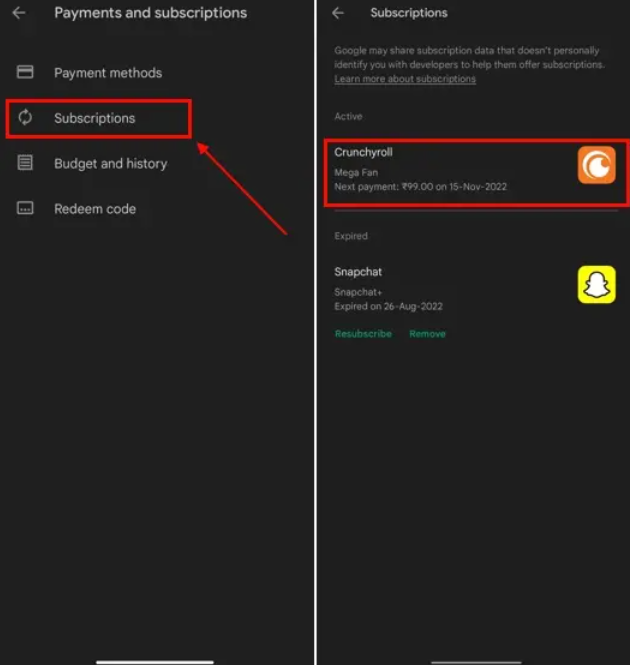
Task: Tap the Snapchat ghost app icon
Action: [x=596, y=285]
